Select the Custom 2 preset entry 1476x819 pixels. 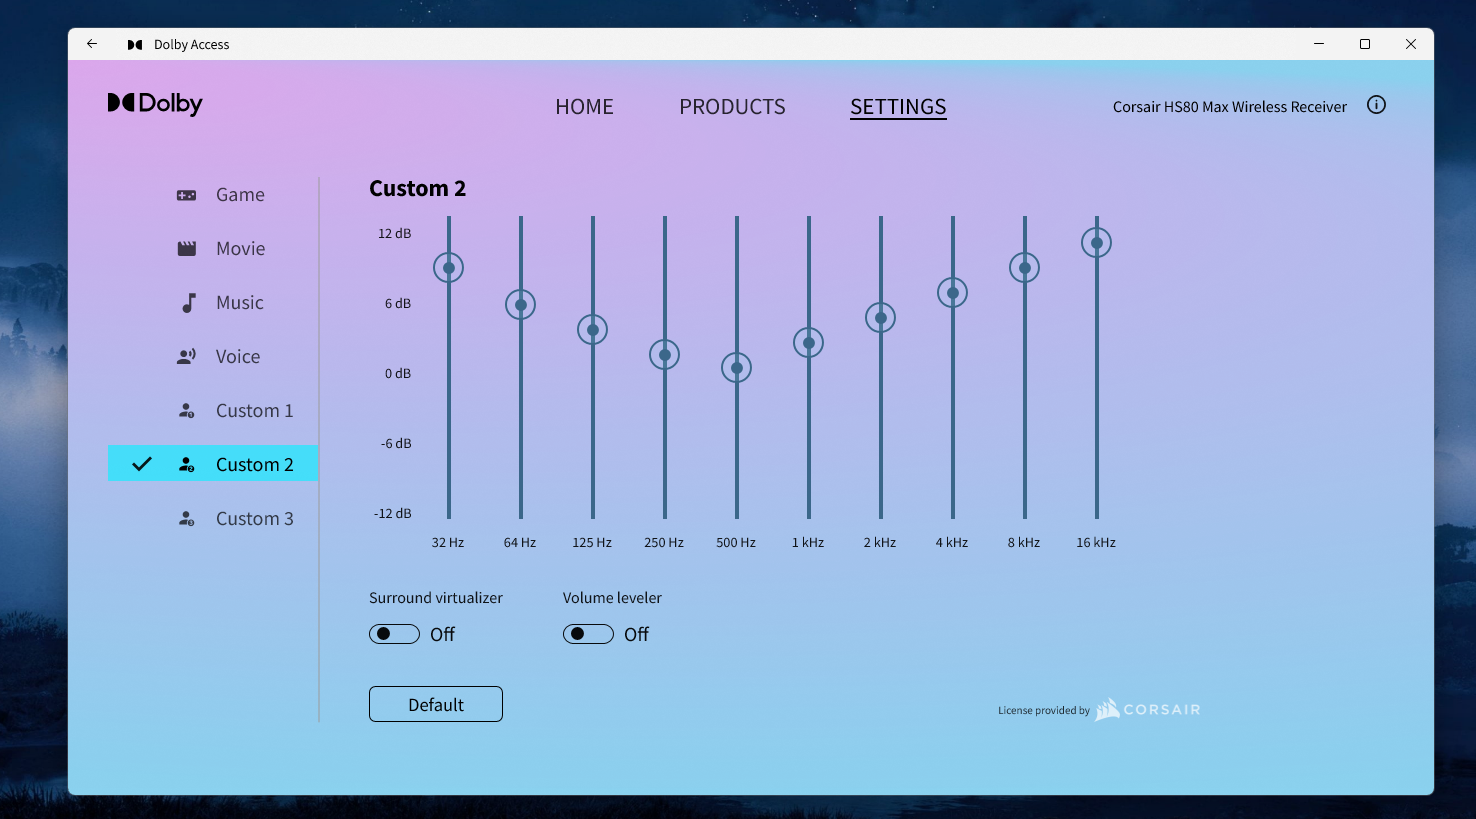click(x=213, y=464)
